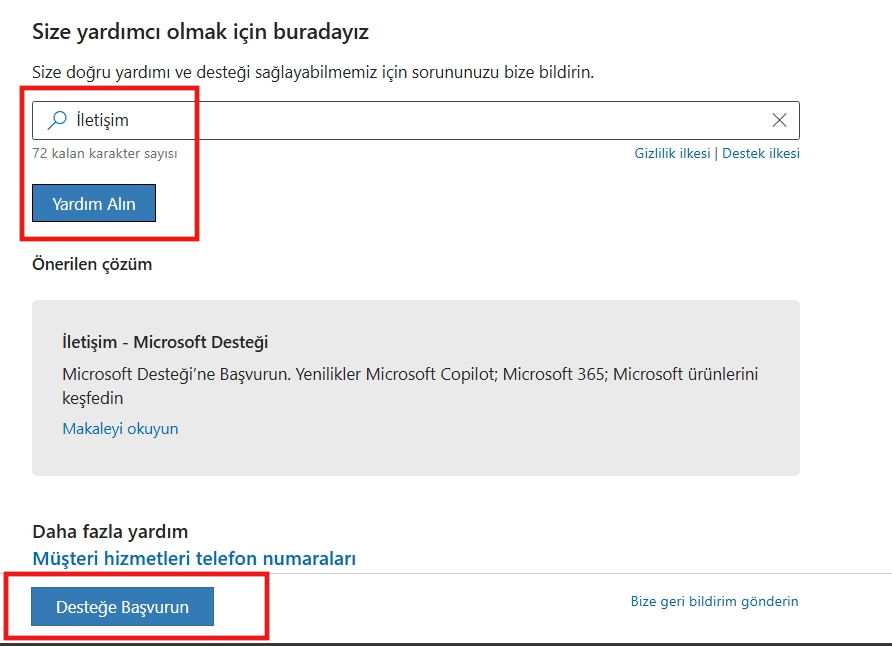Open the Gizlilik ilkesi link
This screenshot has width=892, height=646.
pos(672,153)
